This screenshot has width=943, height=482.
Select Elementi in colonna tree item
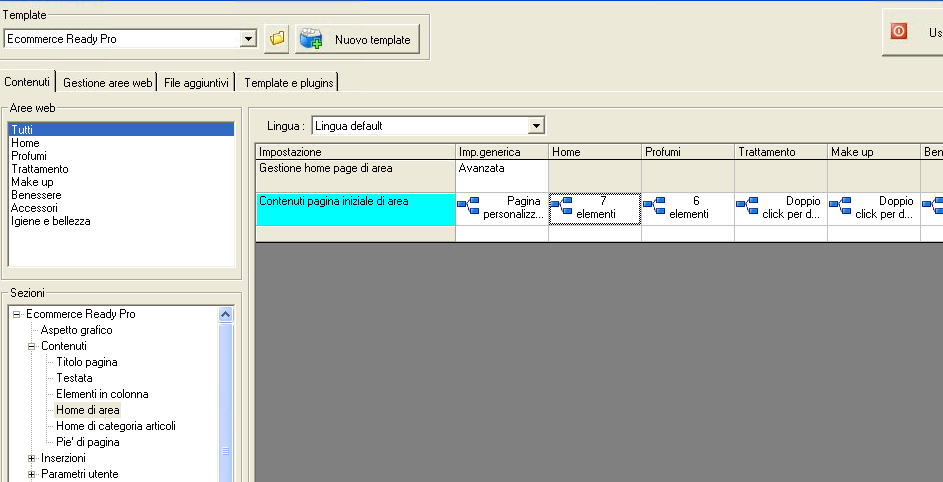(x=102, y=394)
